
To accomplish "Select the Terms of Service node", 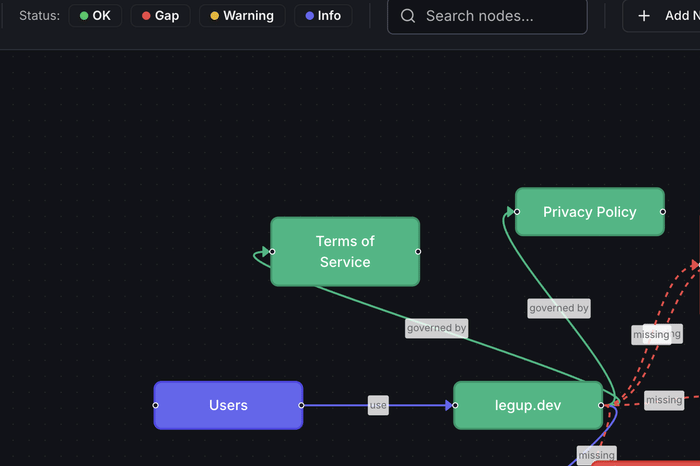I will click(x=345, y=251).
